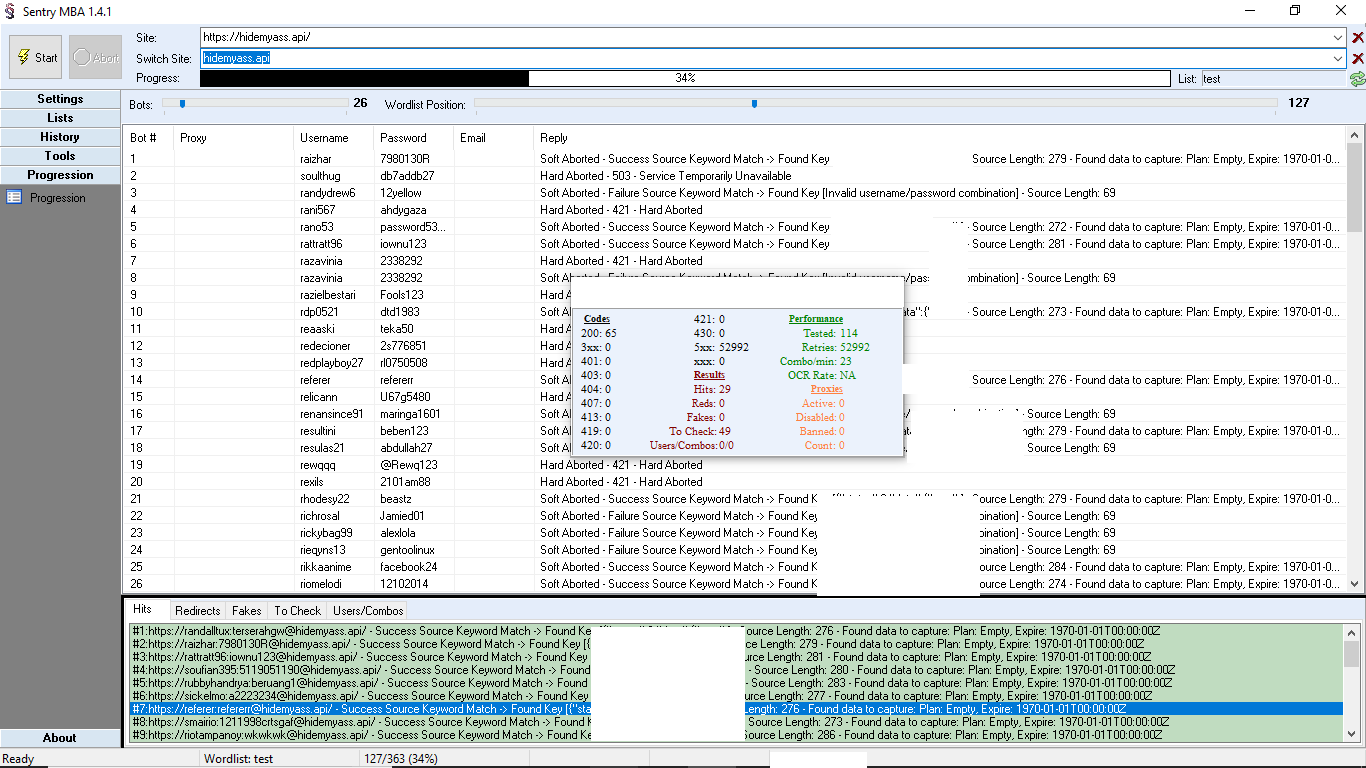Click the Start button with lightning icon
The height and width of the screenshot is (768, 1366).
[36, 57]
